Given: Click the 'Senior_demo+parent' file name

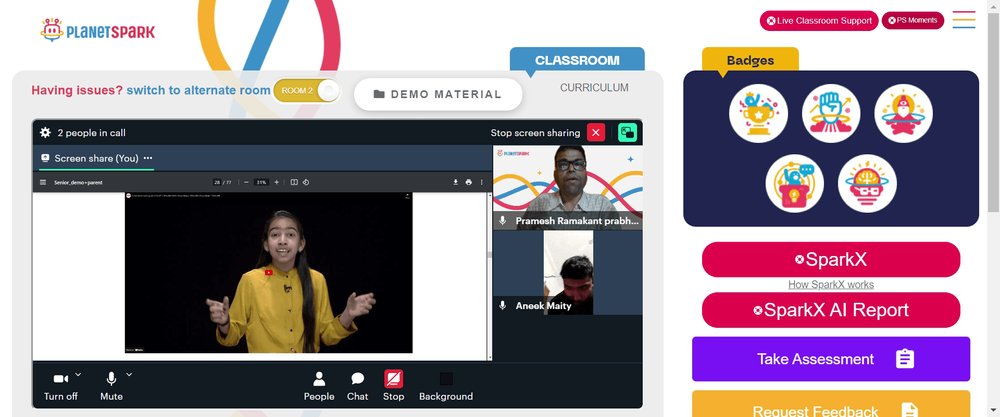Looking at the screenshot, I should [78, 182].
